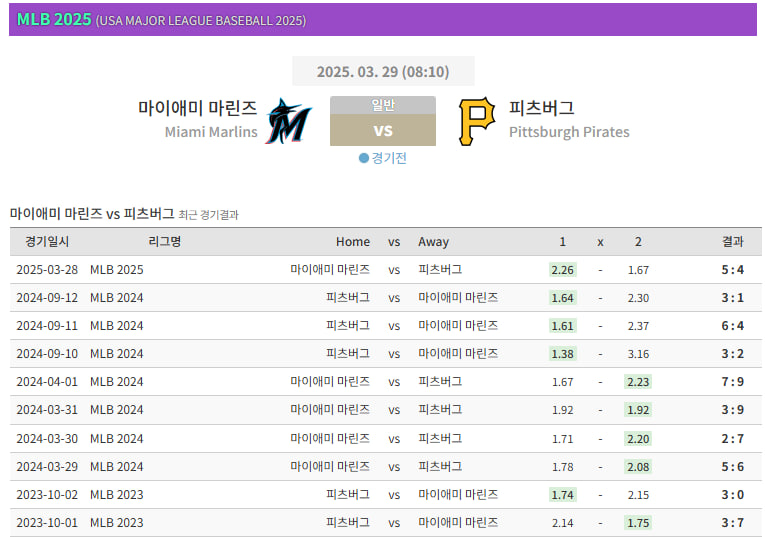Click the 7:9 result of 2024-04-01 game
The image size is (765, 537).
click(x=732, y=382)
